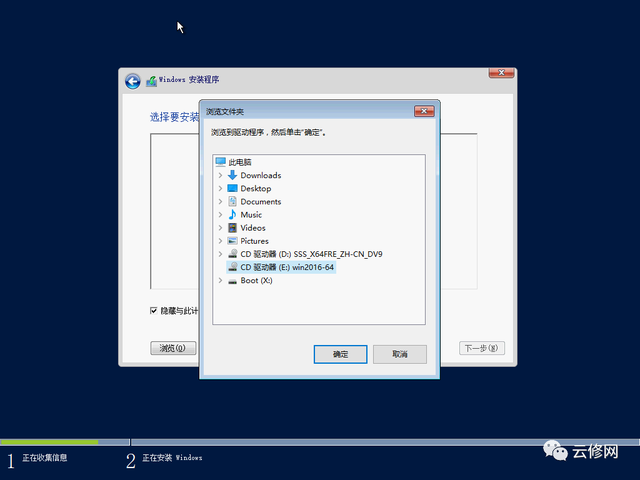The width and height of the screenshot is (640, 480).
Task: Expand CD drive D: SSS_X64FRE_ZH-CN_DV9
Action: [220, 254]
